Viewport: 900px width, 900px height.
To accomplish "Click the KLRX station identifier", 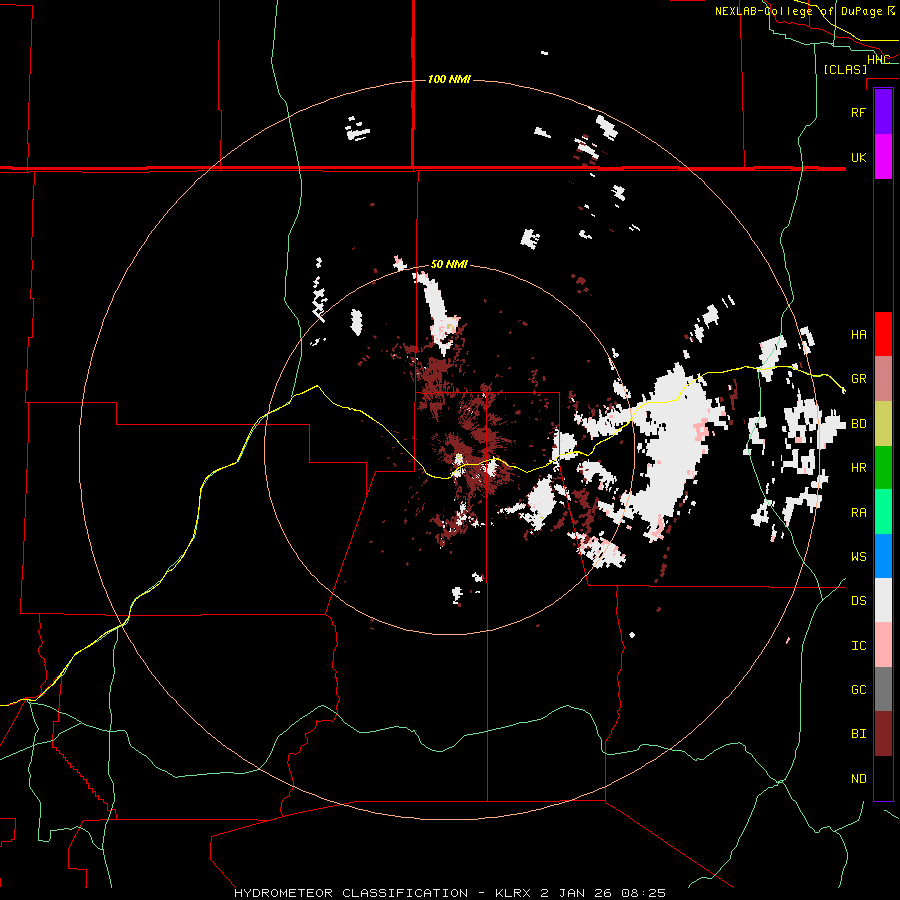I will point(514,893).
